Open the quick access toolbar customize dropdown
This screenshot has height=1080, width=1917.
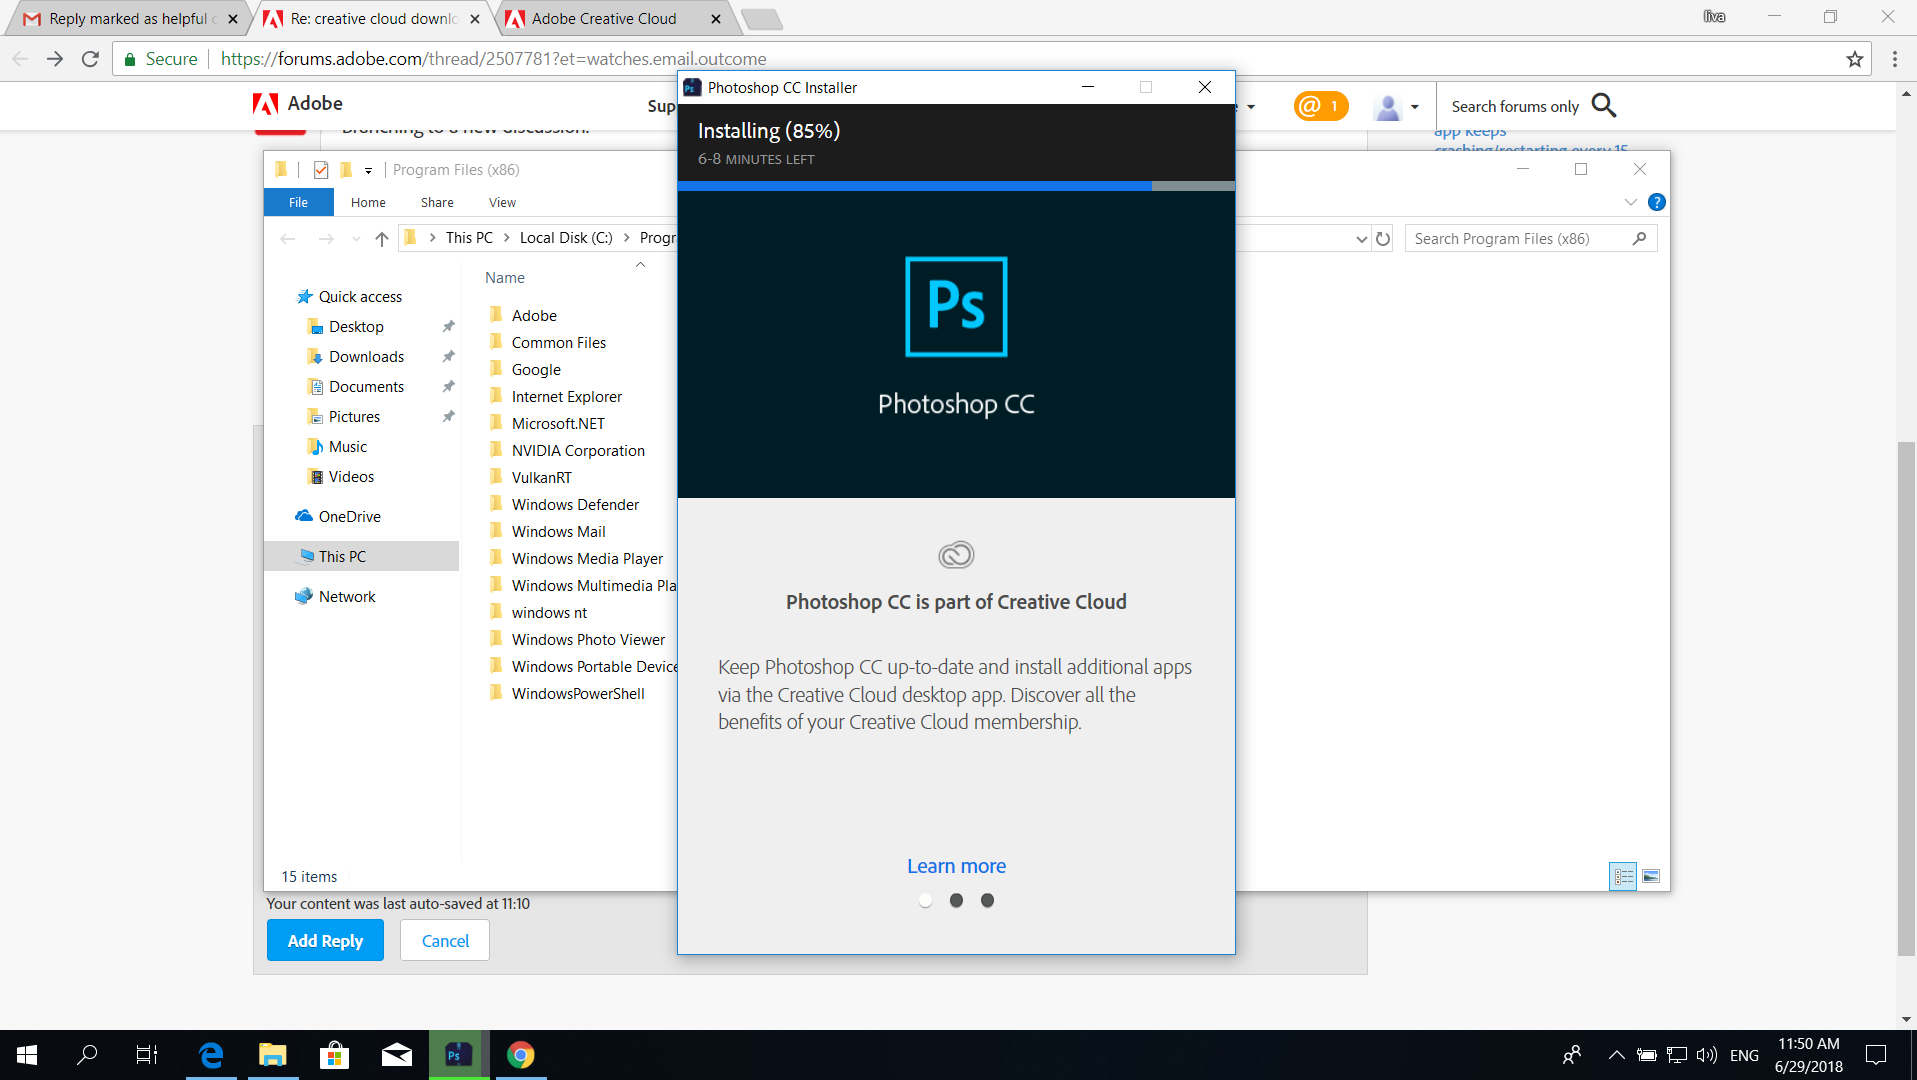[x=368, y=171]
